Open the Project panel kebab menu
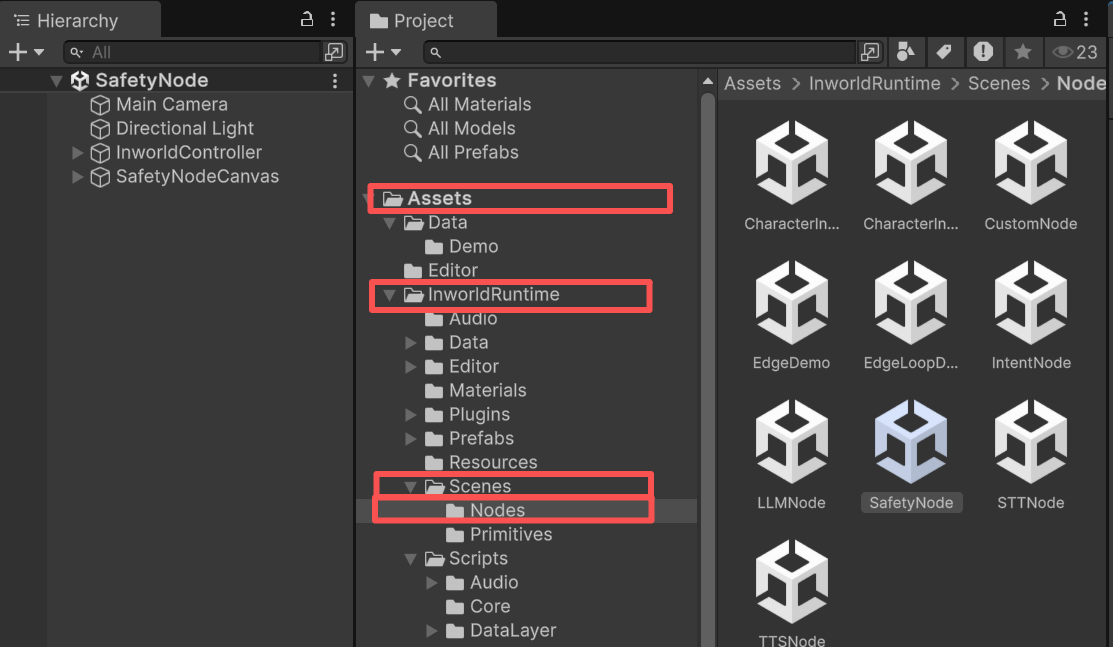Screen dimensions: 1113x647 pyautogui.click(x=1086, y=19)
